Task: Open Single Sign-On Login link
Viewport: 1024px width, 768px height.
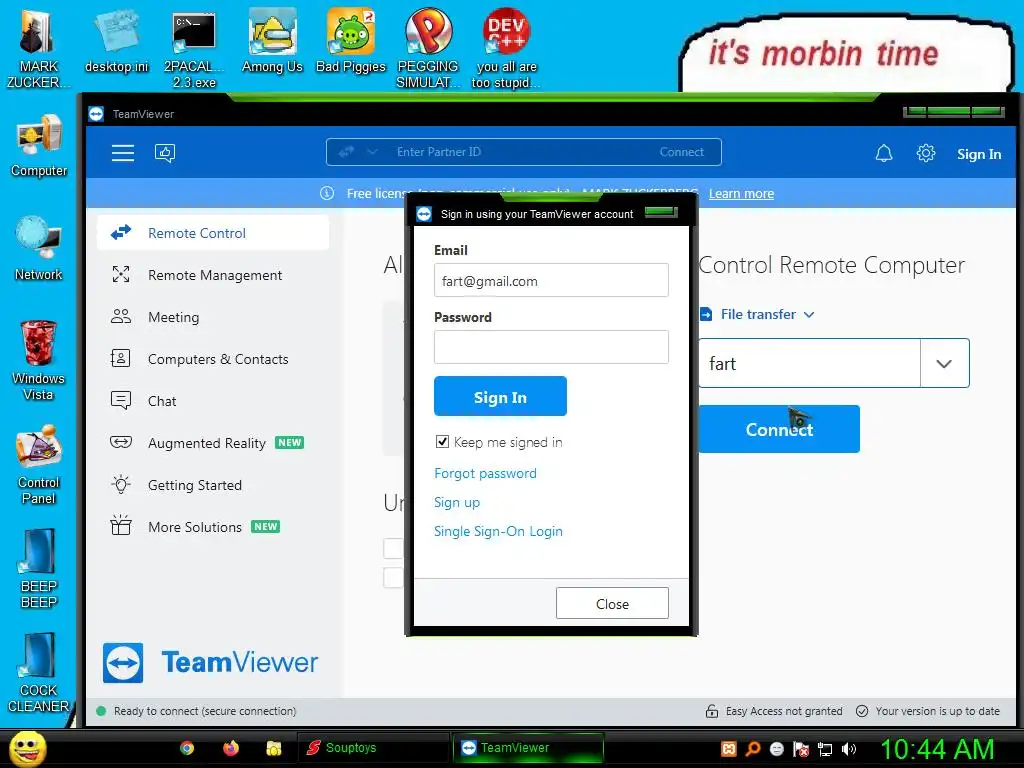Action: click(498, 532)
